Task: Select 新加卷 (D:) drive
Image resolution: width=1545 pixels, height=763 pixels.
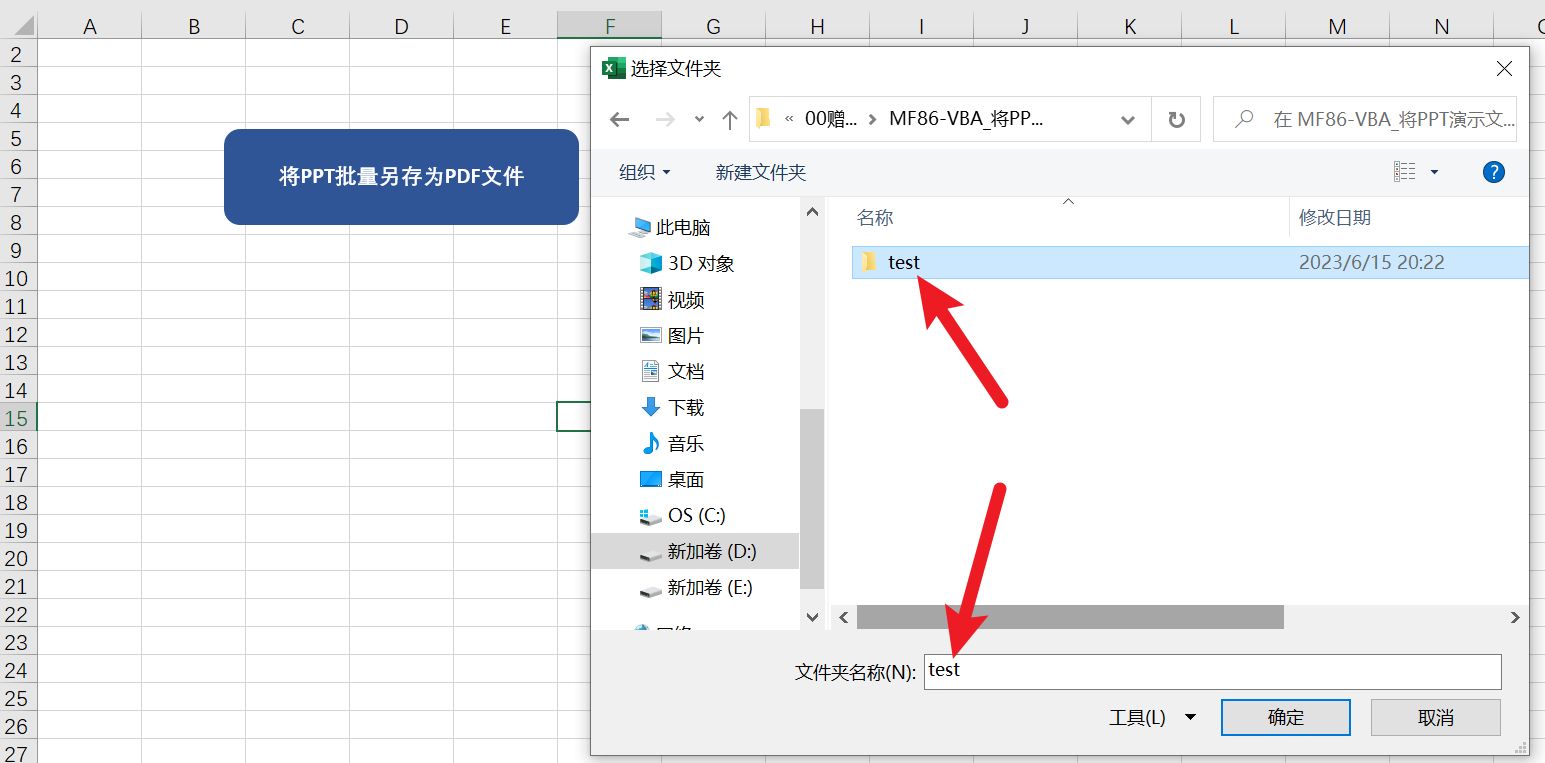Action: pyautogui.click(x=695, y=551)
